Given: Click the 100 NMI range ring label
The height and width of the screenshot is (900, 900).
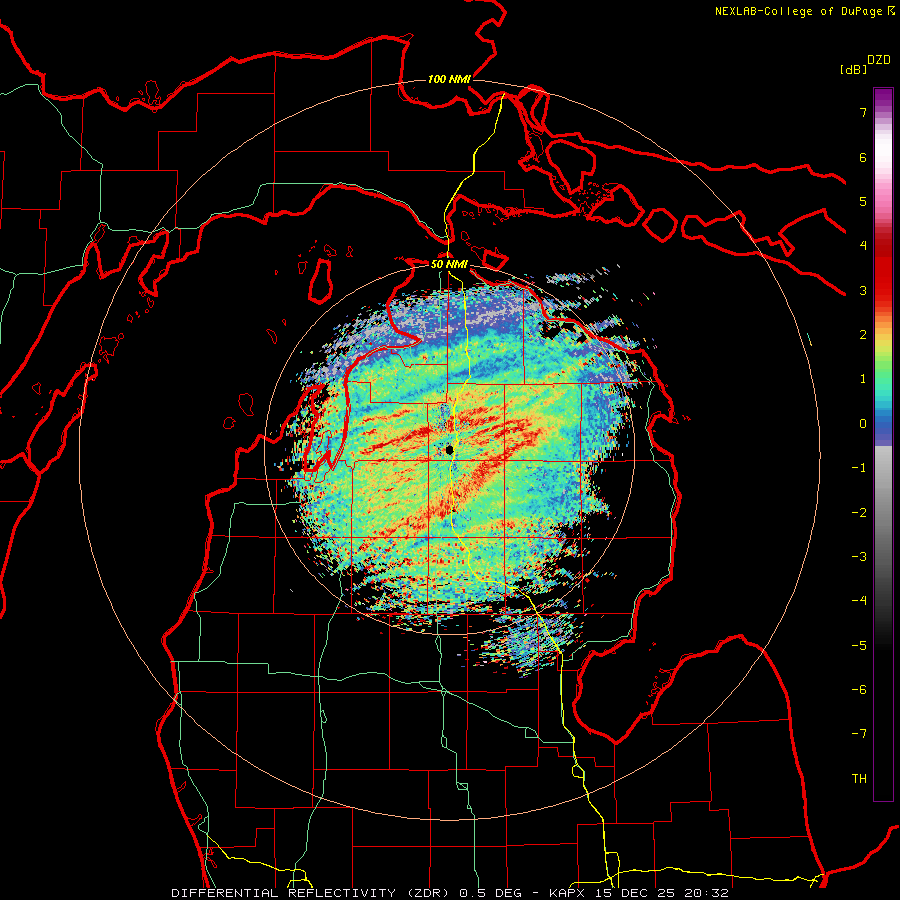Looking at the screenshot, I should click(449, 79).
